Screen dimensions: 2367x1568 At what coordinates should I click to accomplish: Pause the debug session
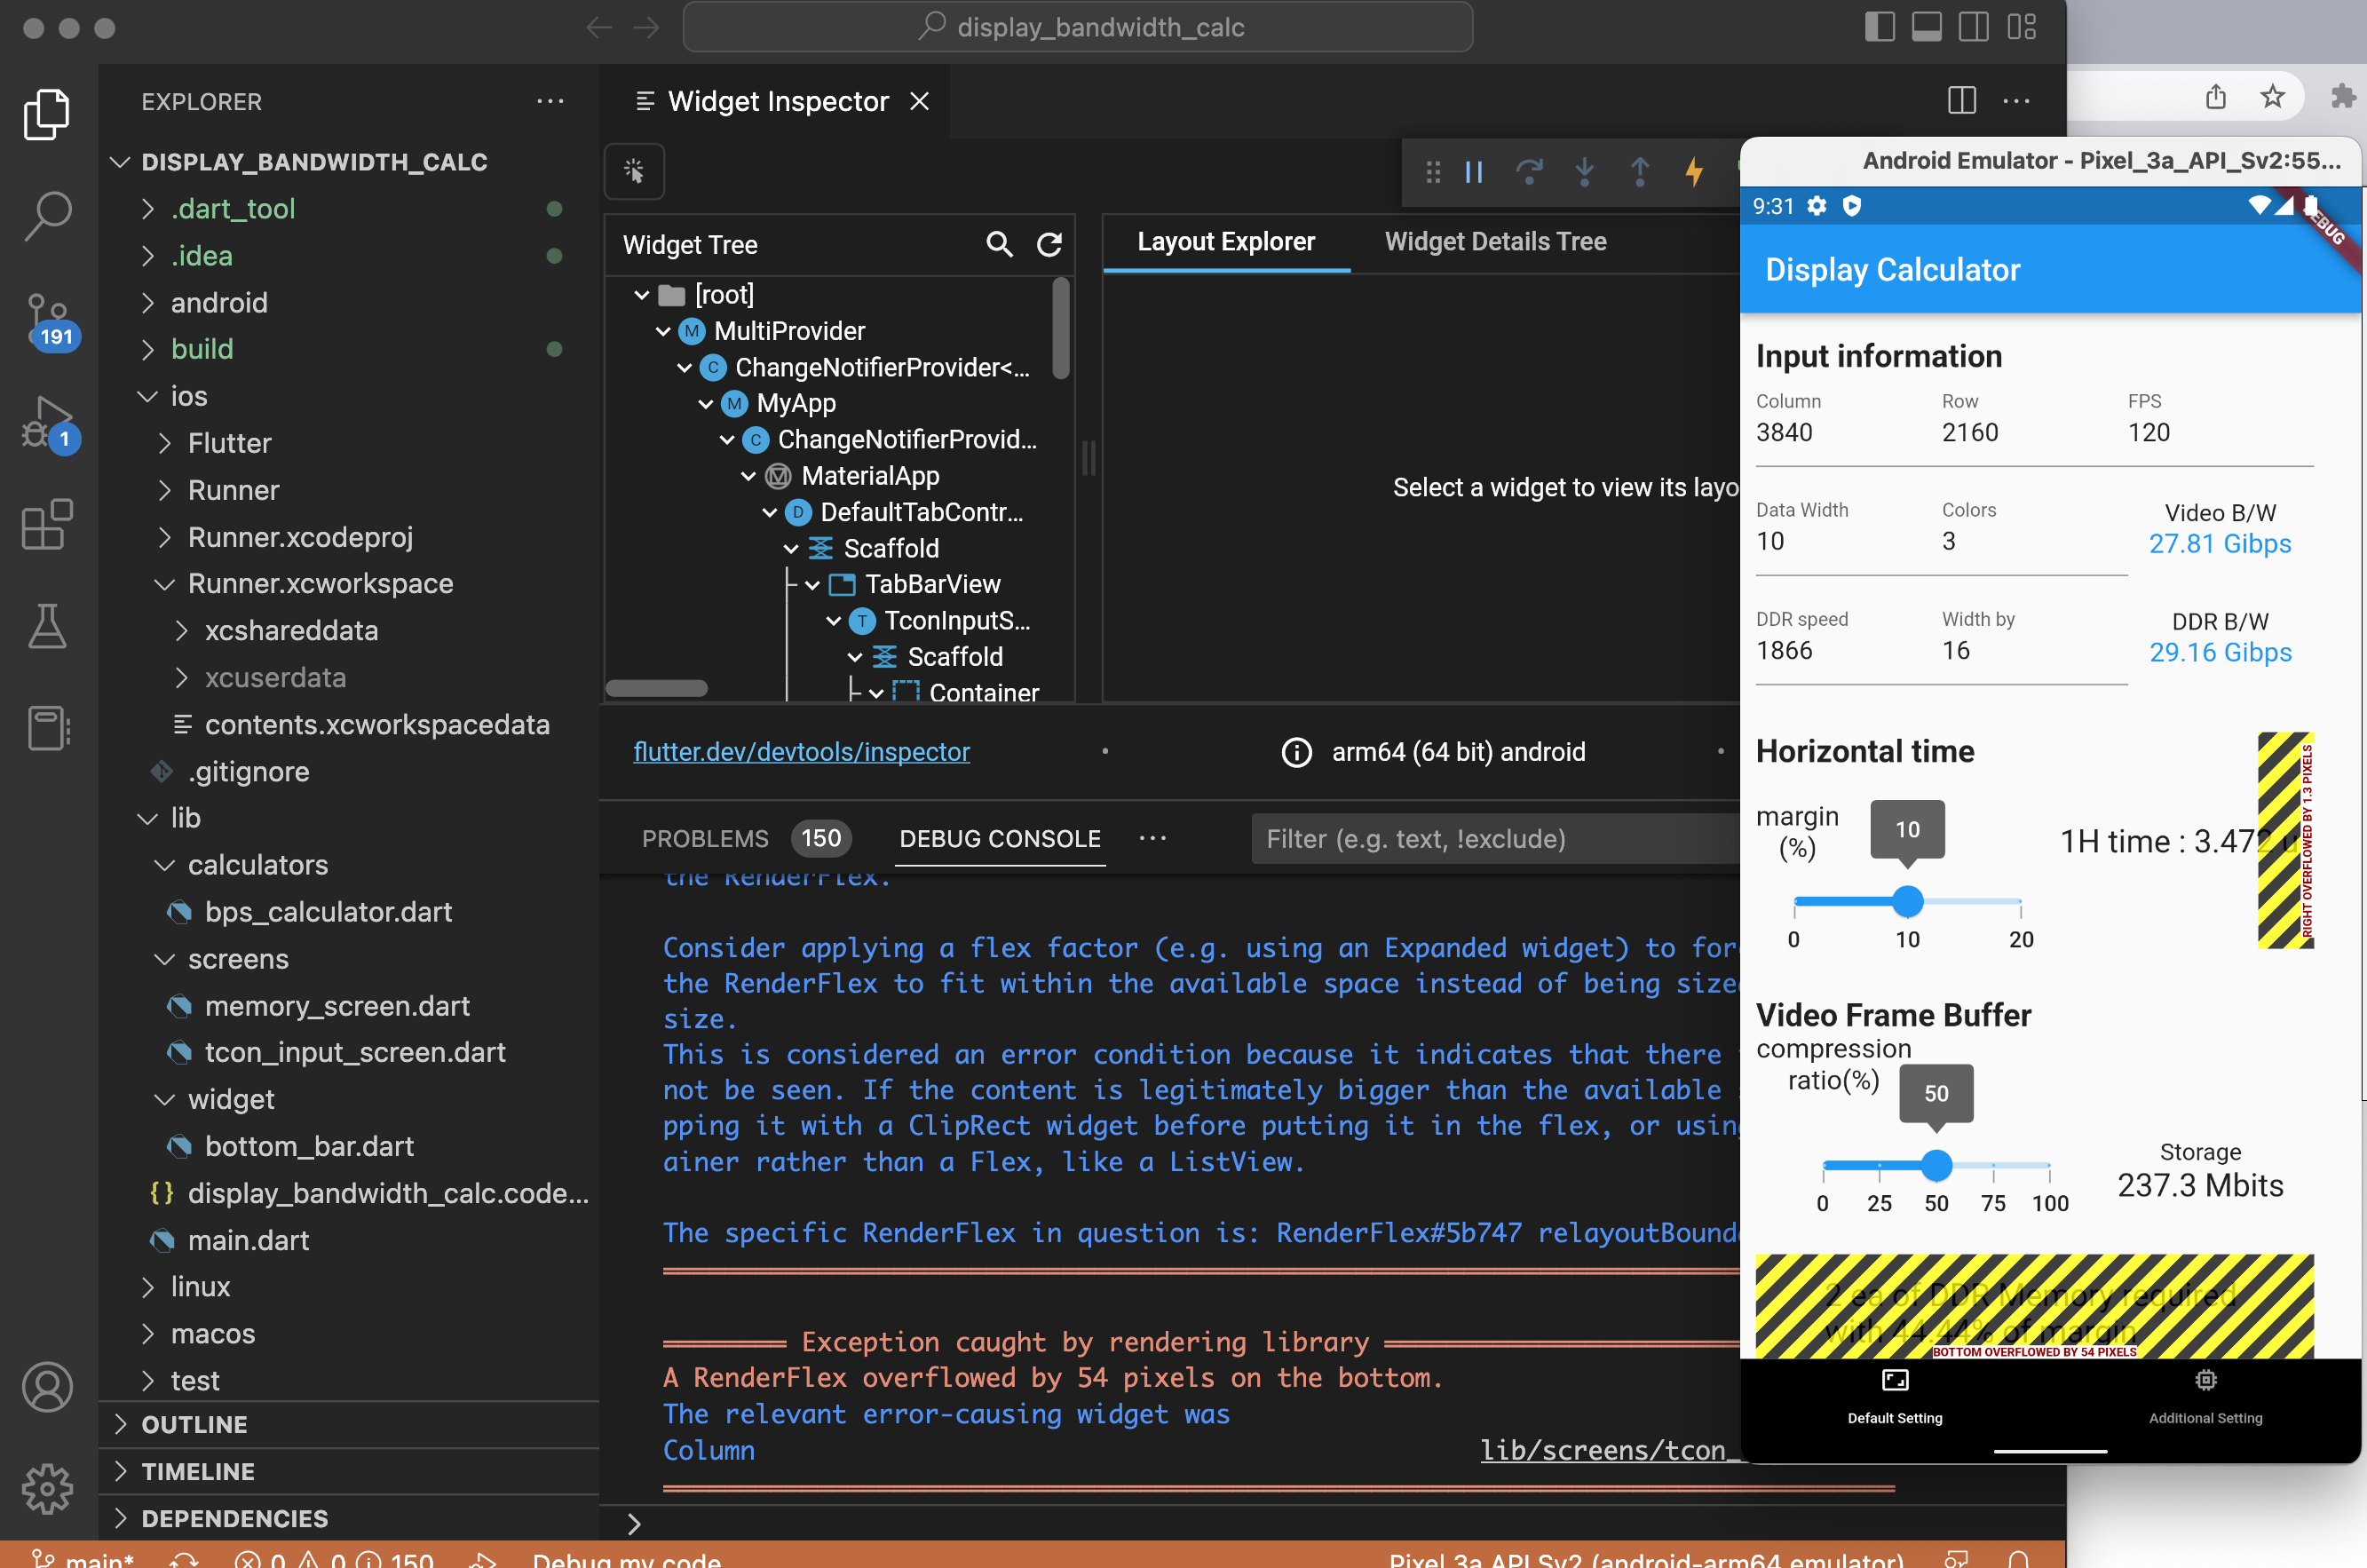(x=1473, y=172)
